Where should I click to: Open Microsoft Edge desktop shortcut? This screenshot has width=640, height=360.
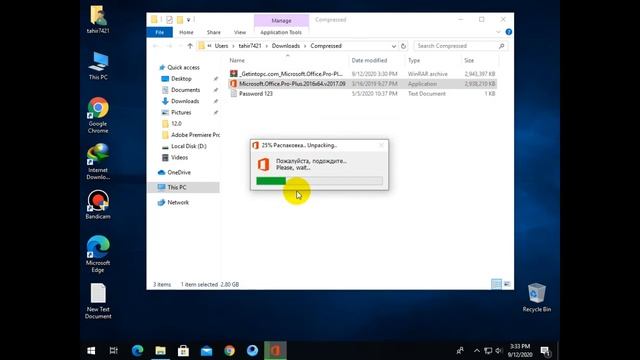coord(98,254)
